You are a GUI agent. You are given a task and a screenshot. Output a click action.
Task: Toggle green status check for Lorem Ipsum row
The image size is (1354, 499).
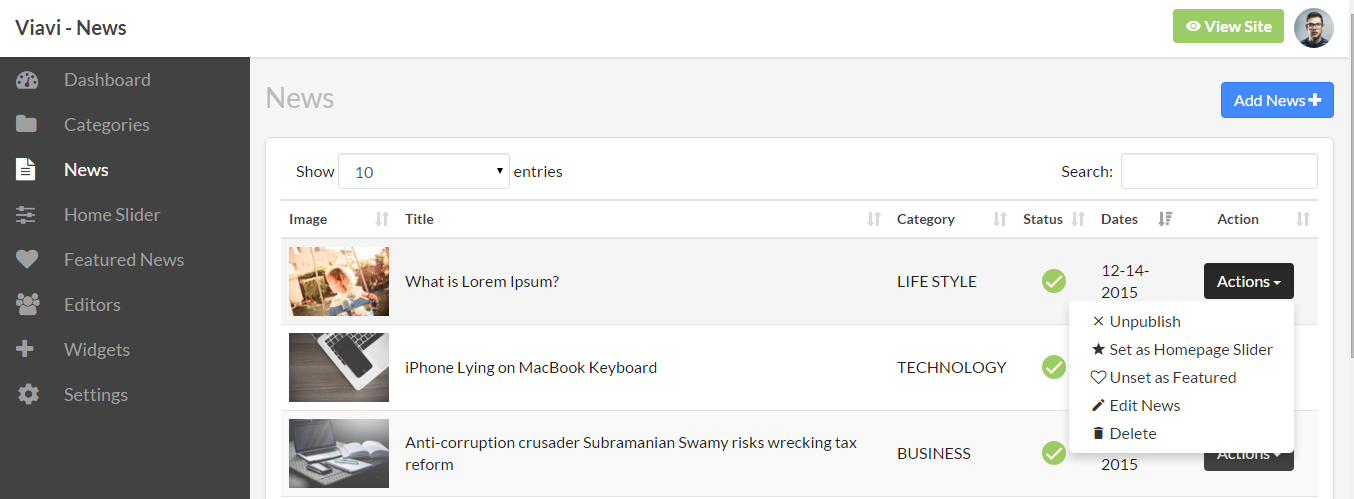1054,282
